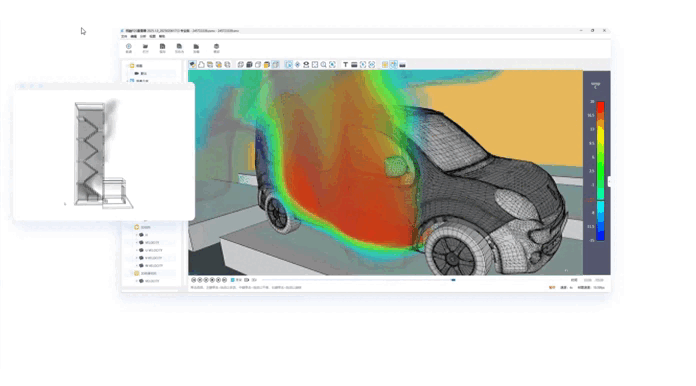Screen dimensions: 696x386
Task: Click the yellow cube display mode icon
Action: 267,65
